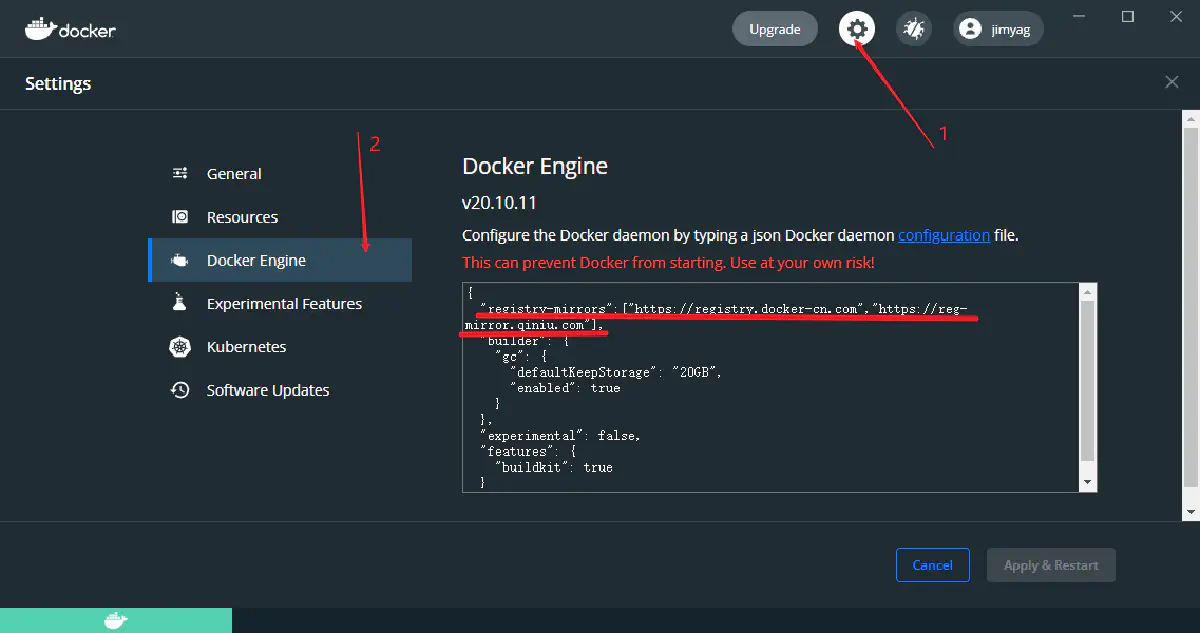Click the Cancel button
This screenshot has height=633, width=1200.
(x=932, y=565)
